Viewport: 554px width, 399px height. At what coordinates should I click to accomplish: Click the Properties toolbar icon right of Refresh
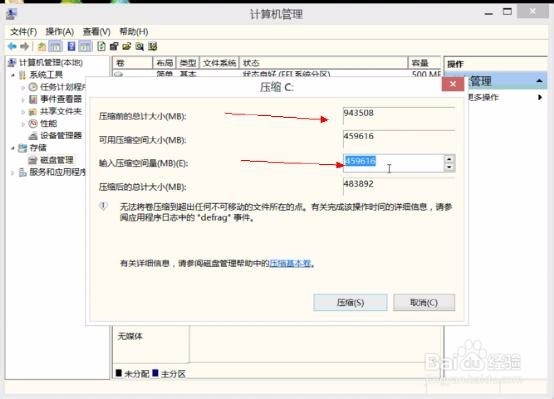pos(114,46)
